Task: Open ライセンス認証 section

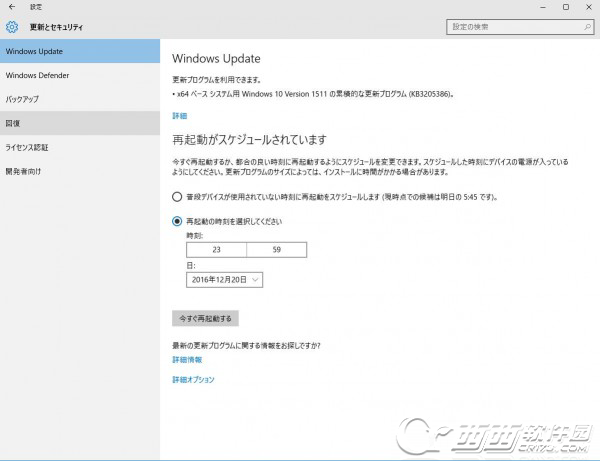Action: (80, 147)
